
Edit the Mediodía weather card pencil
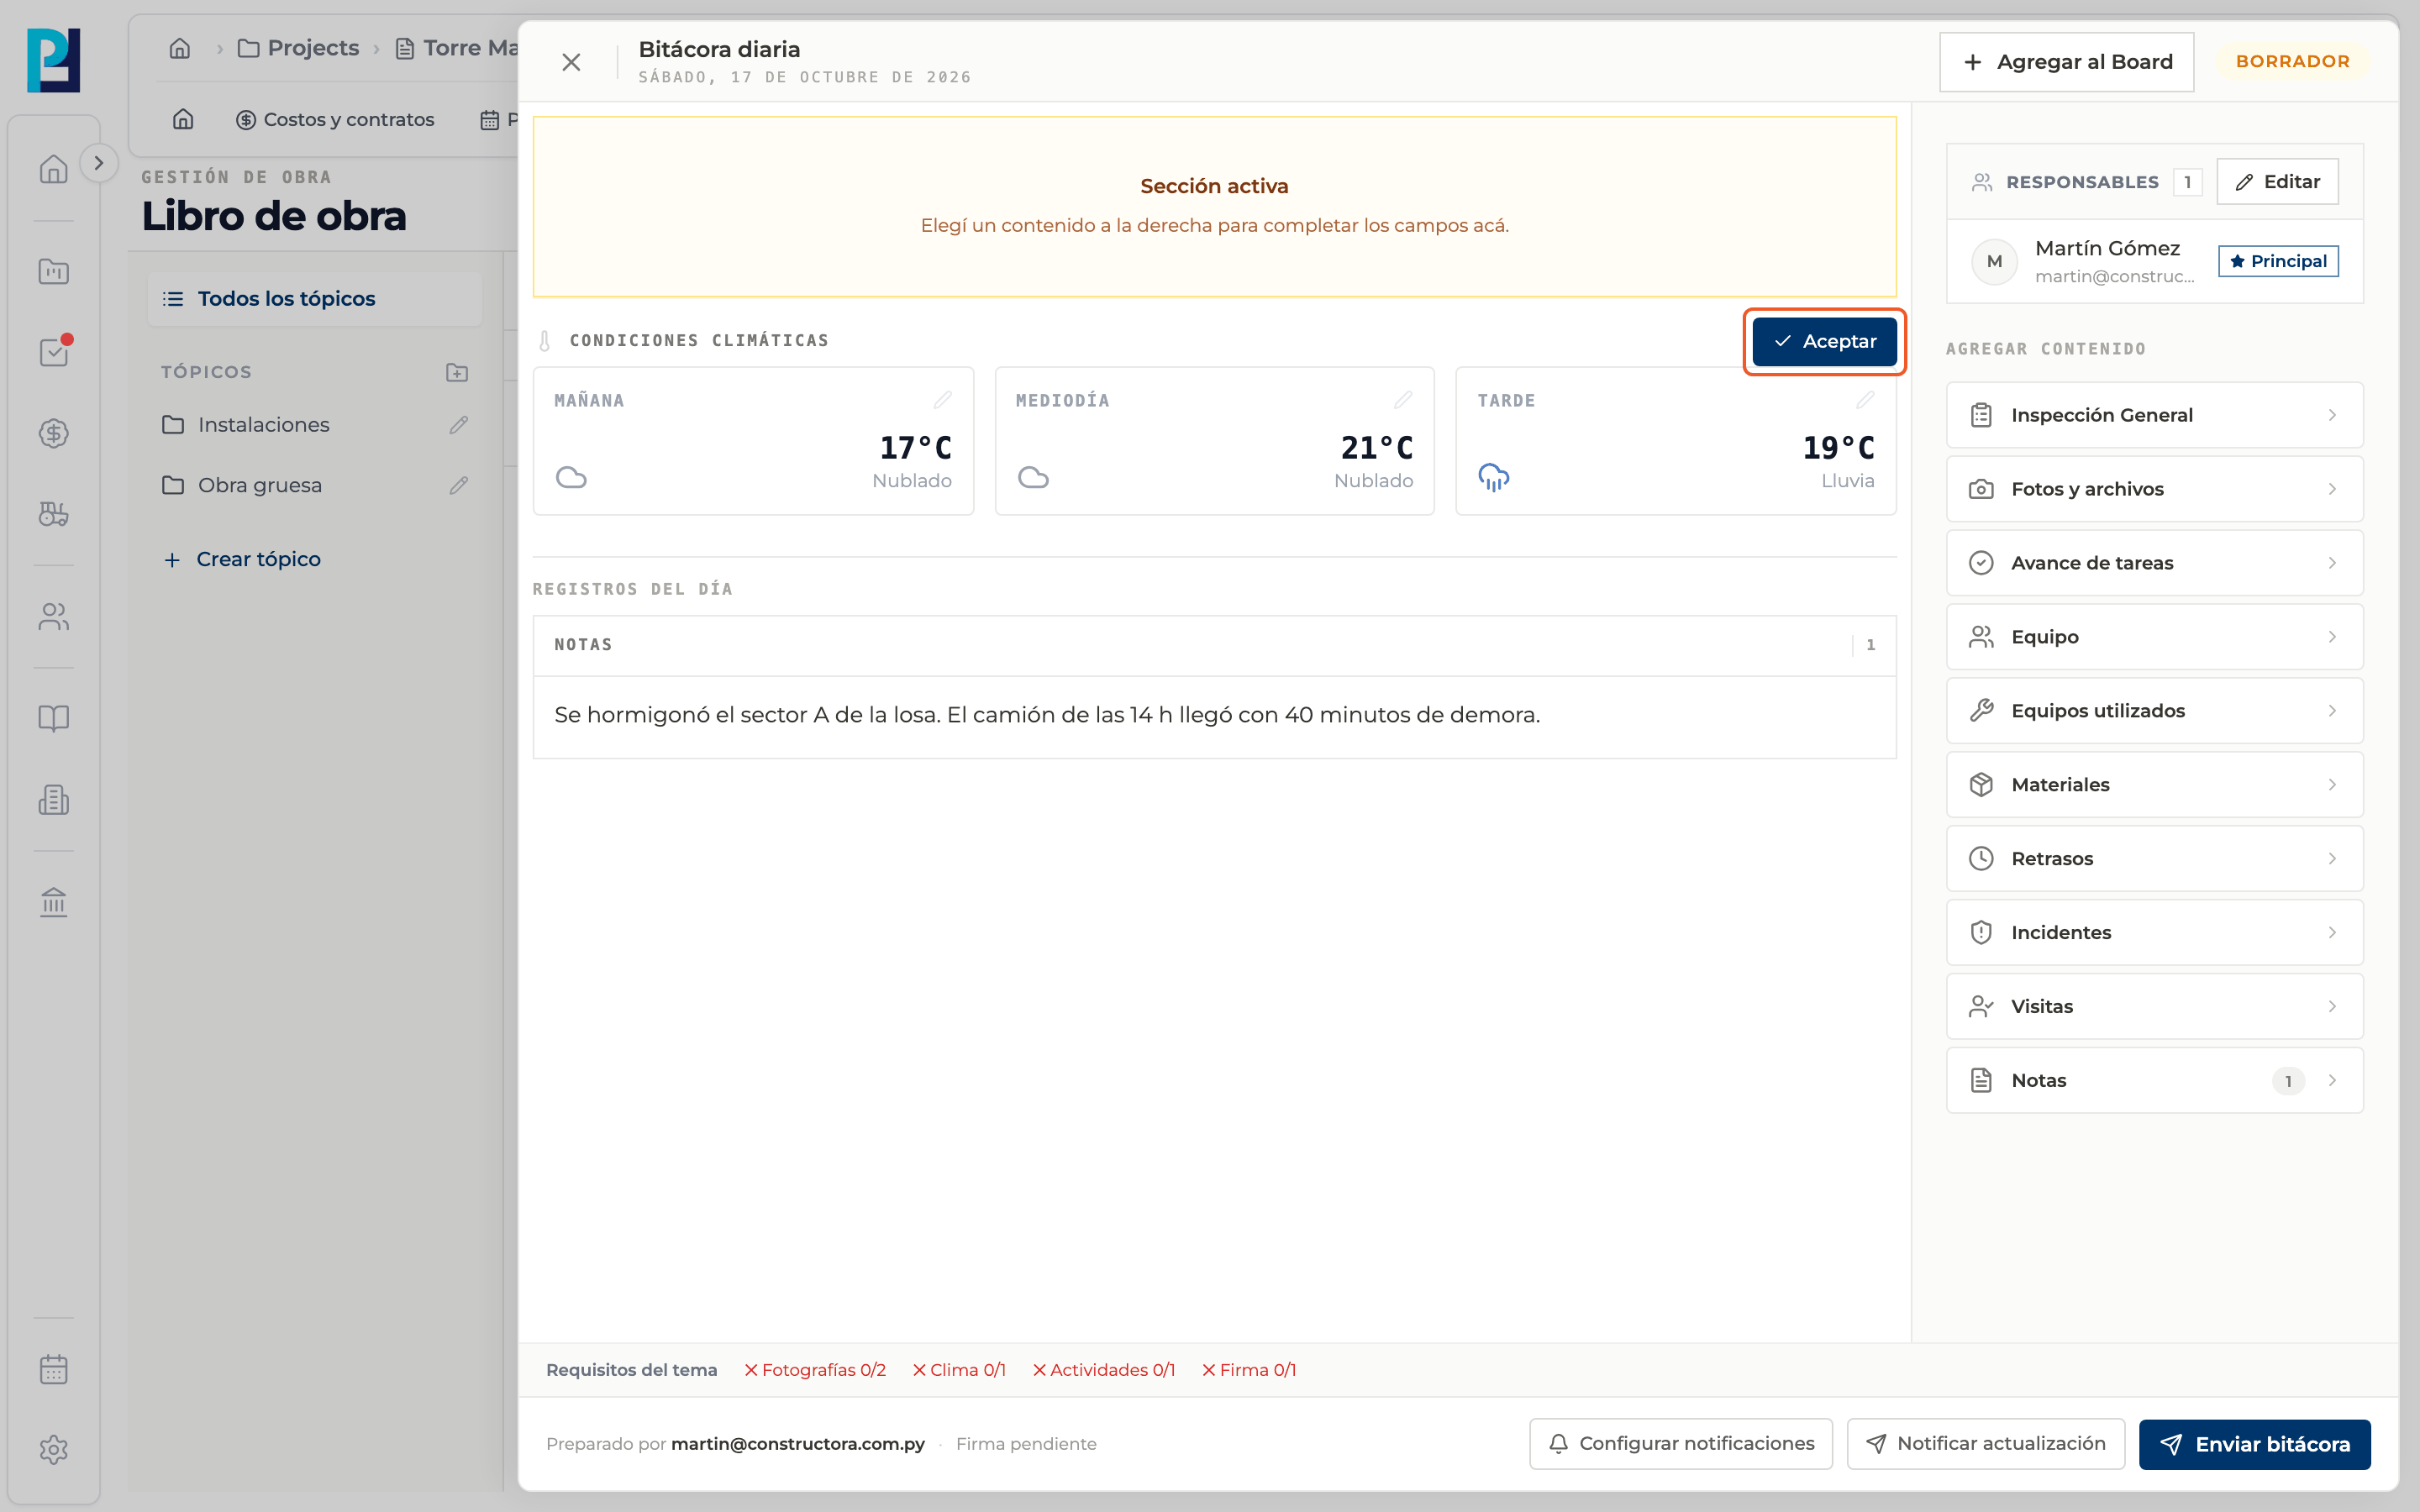(1403, 400)
